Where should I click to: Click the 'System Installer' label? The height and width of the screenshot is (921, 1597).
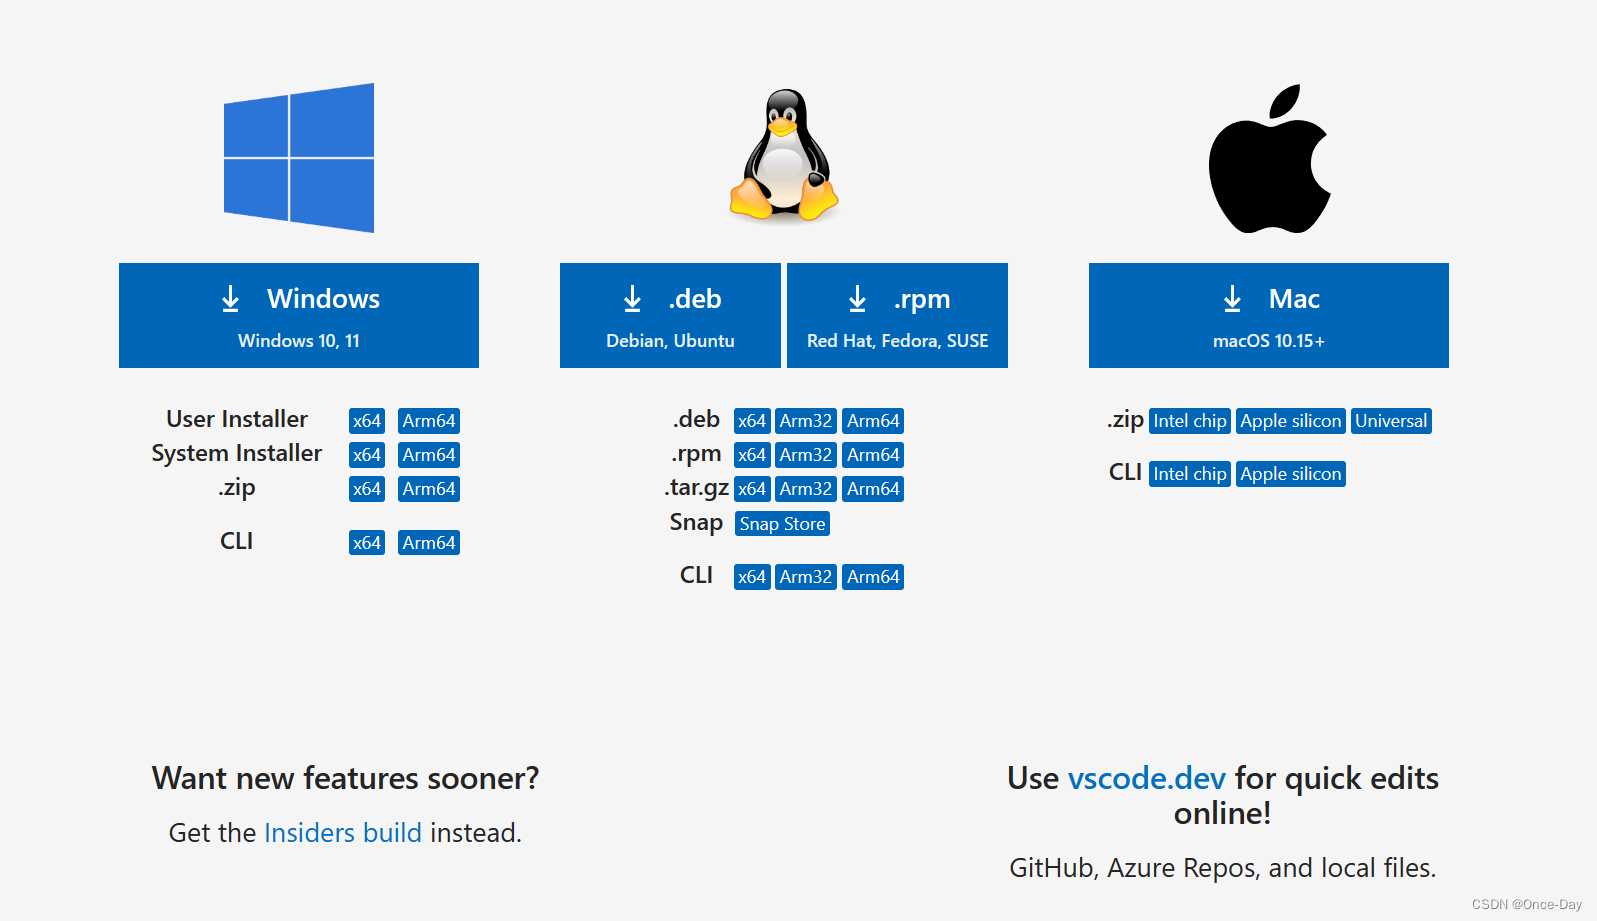(237, 453)
